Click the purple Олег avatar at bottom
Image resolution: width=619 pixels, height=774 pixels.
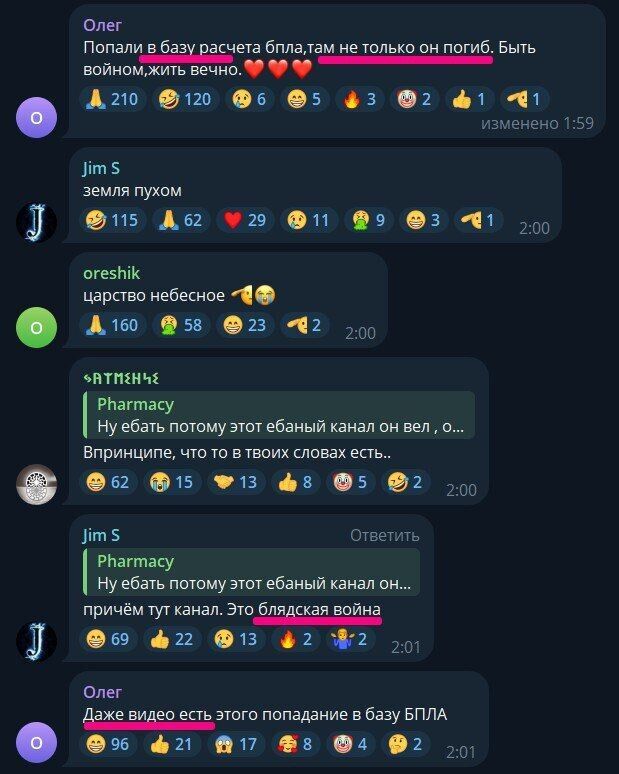pyautogui.click(x=37, y=742)
